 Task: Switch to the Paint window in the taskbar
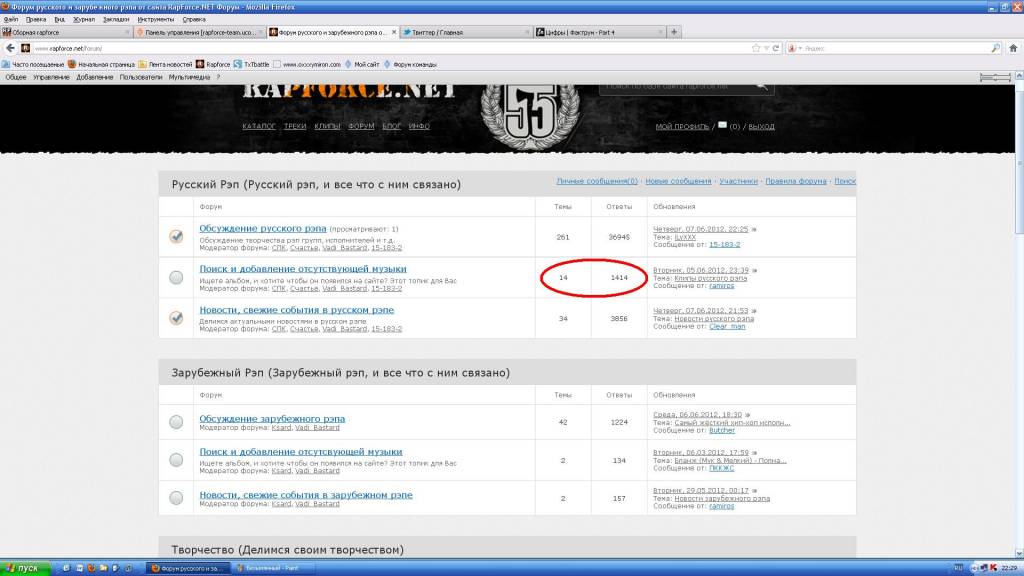(x=274, y=568)
